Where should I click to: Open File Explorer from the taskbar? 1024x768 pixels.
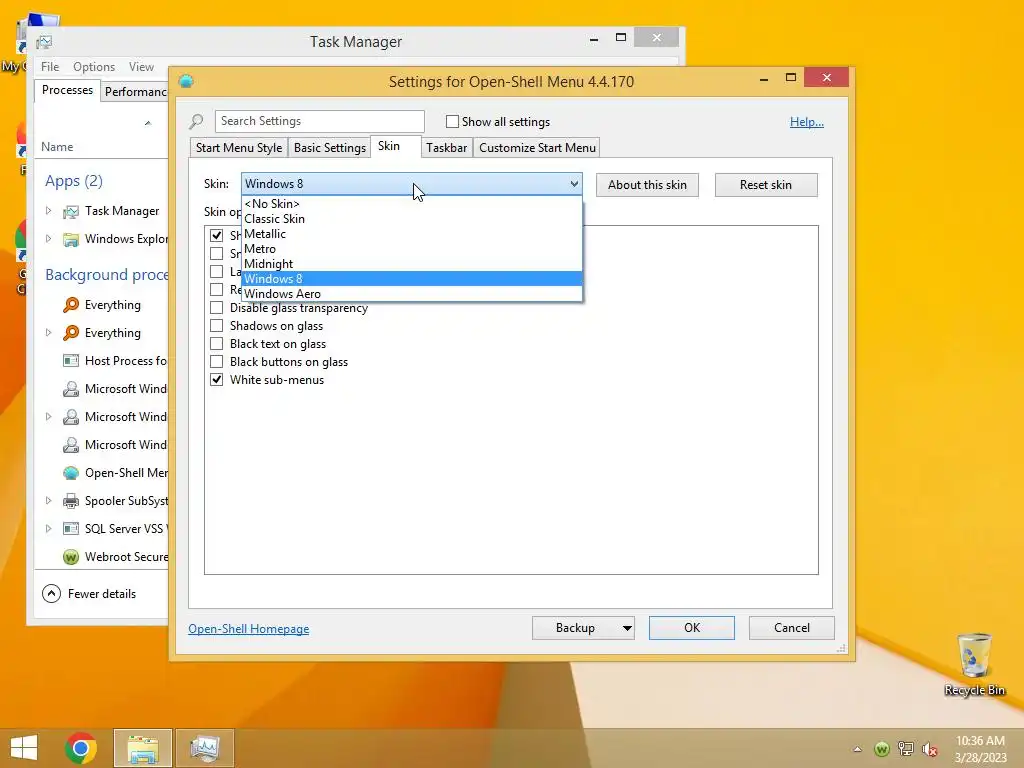click(143, 748)
